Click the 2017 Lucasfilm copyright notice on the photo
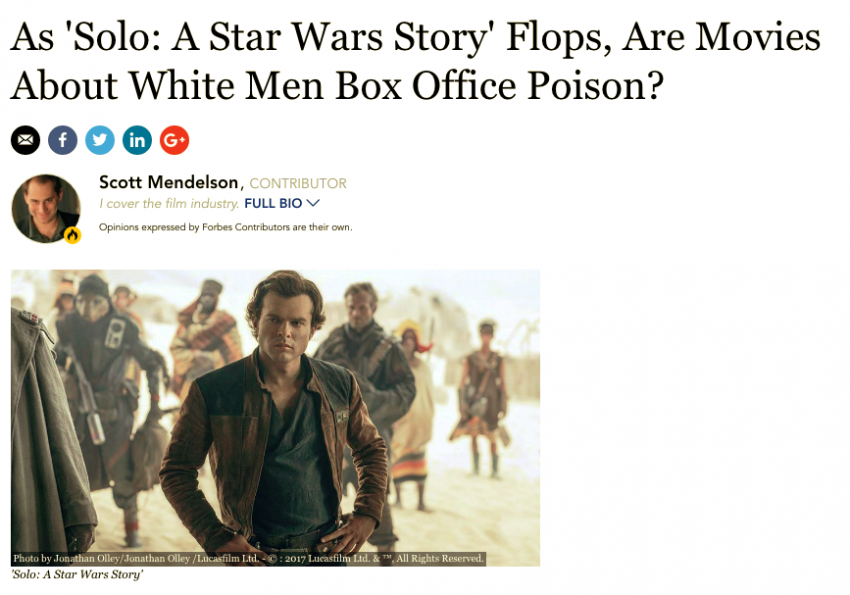850x595 pixels. (376, 558)
